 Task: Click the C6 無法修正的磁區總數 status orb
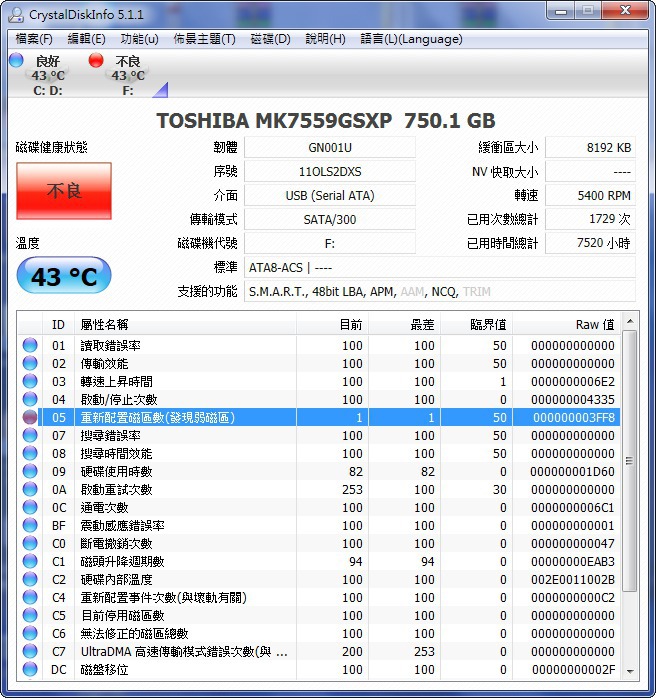(30, 633)
